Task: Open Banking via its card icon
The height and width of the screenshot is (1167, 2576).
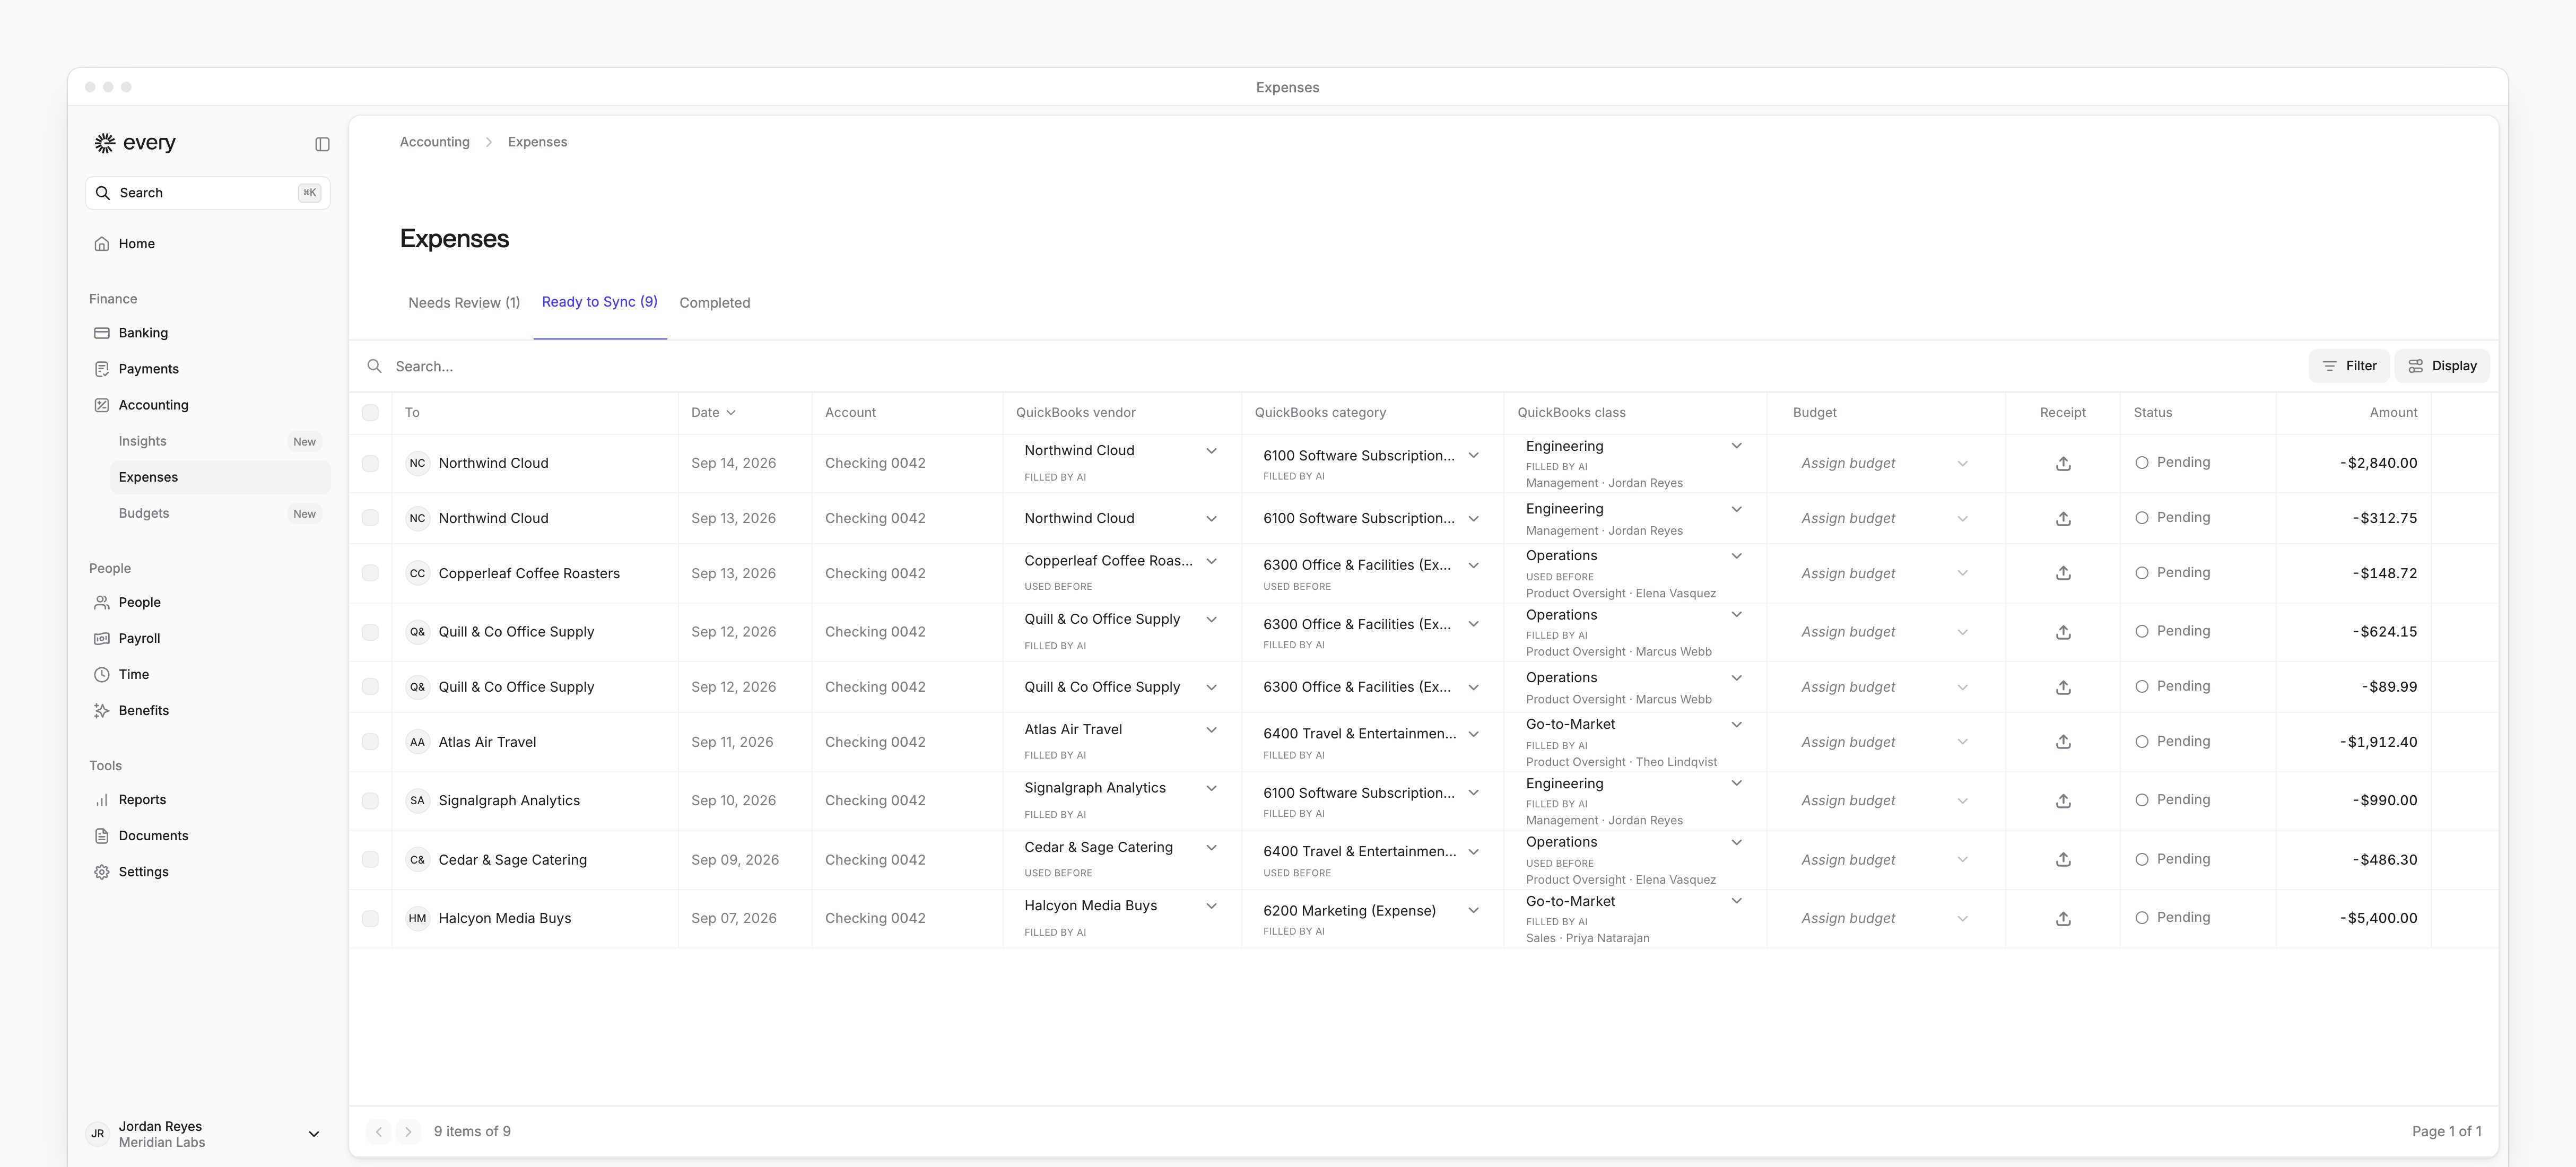Action: [102, 333]
